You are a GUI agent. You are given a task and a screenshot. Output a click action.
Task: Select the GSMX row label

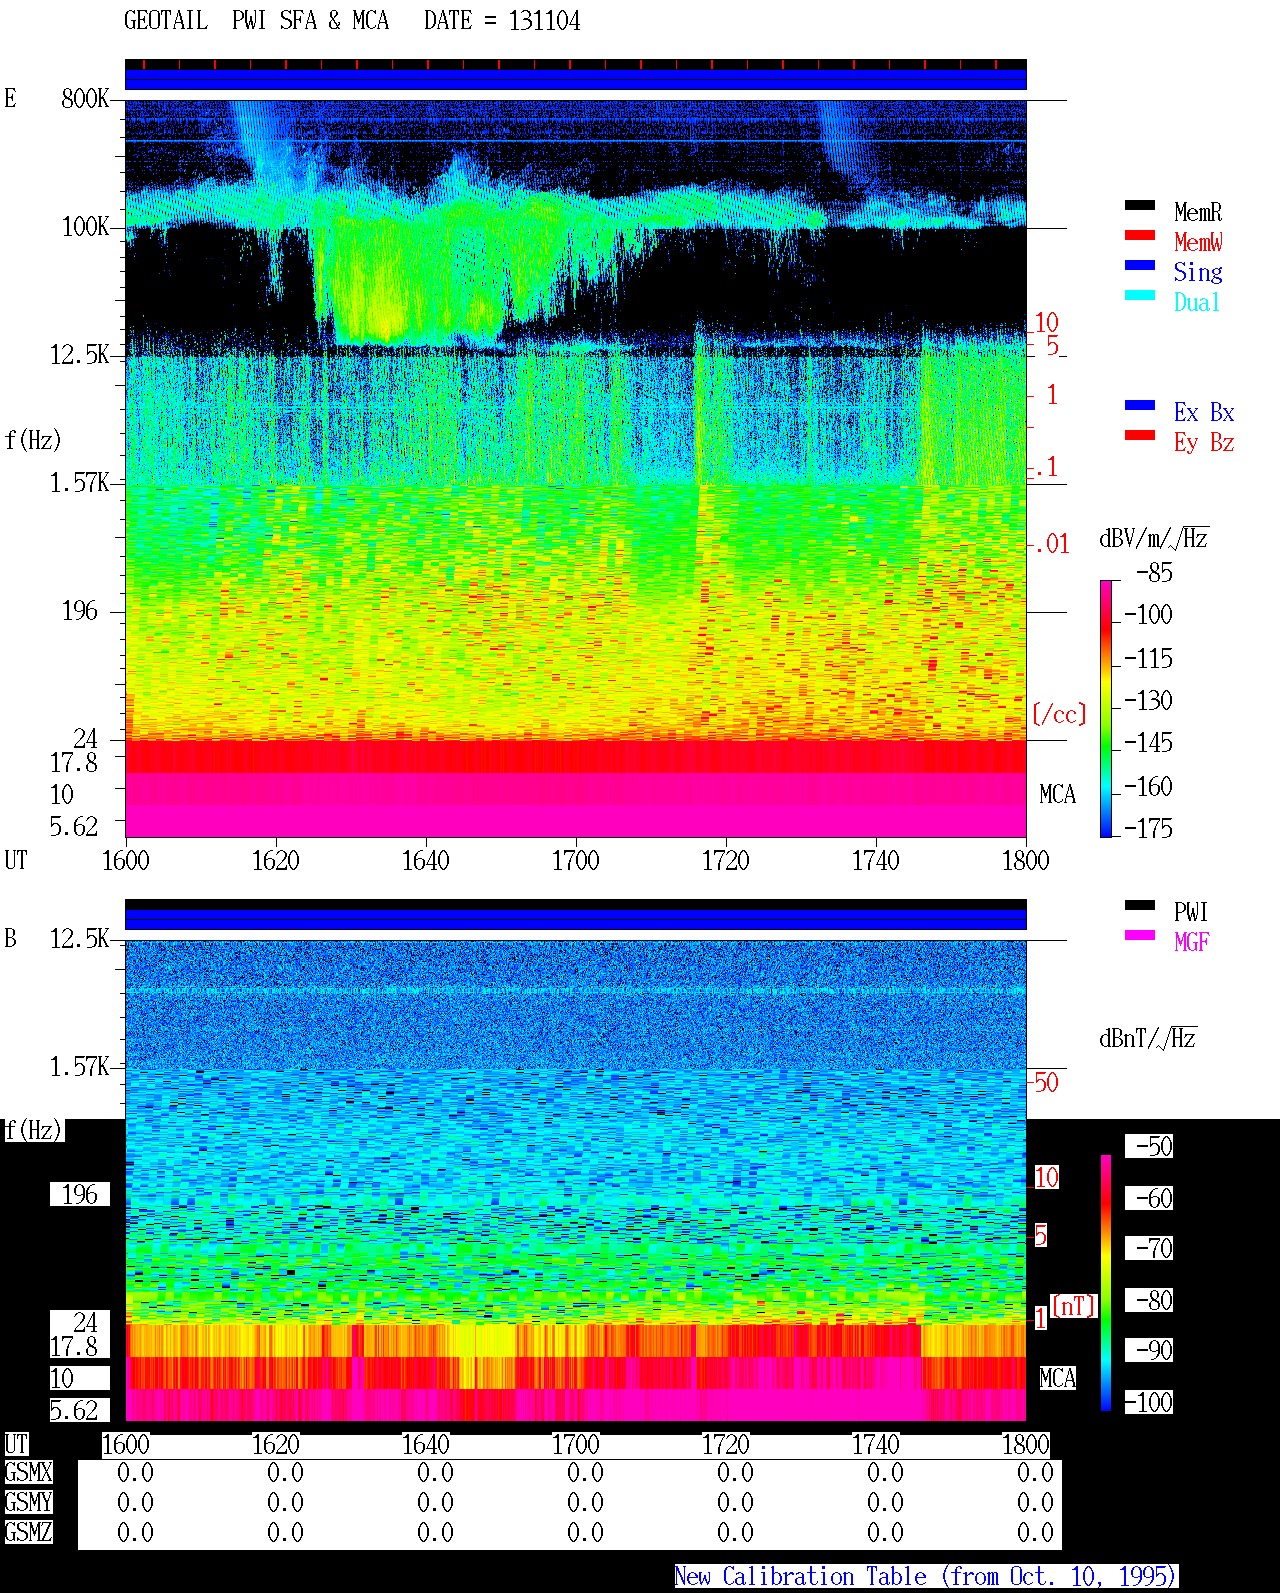pos(28,1473)
